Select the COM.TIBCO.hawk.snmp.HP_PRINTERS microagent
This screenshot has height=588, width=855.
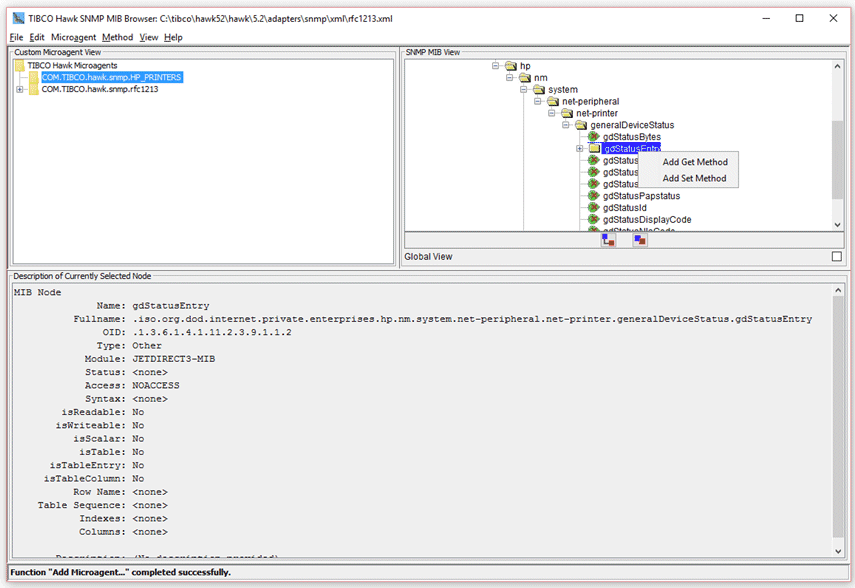[112, 77]
